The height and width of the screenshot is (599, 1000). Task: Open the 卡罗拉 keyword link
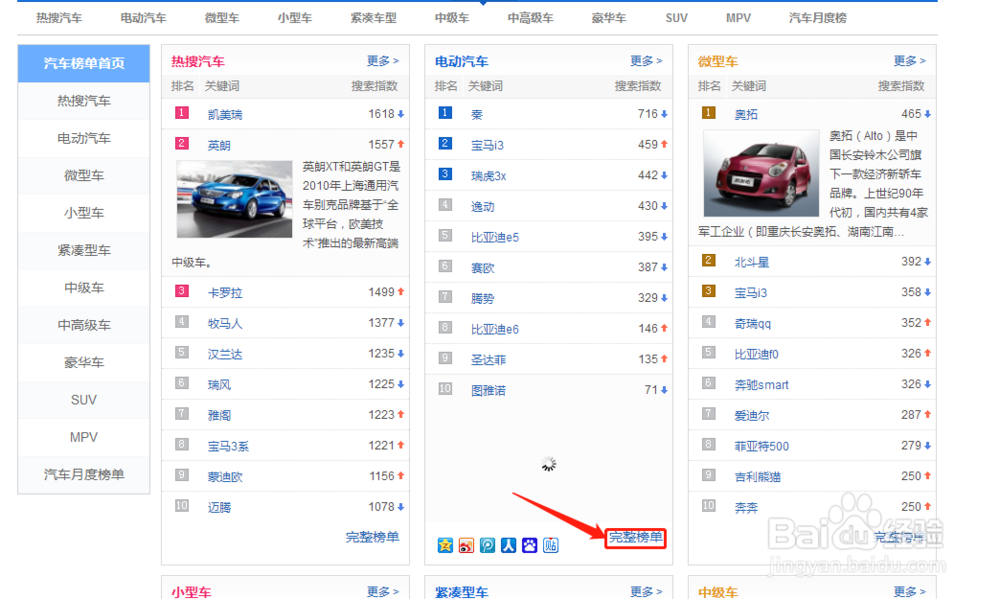click(x=225, y=293)
